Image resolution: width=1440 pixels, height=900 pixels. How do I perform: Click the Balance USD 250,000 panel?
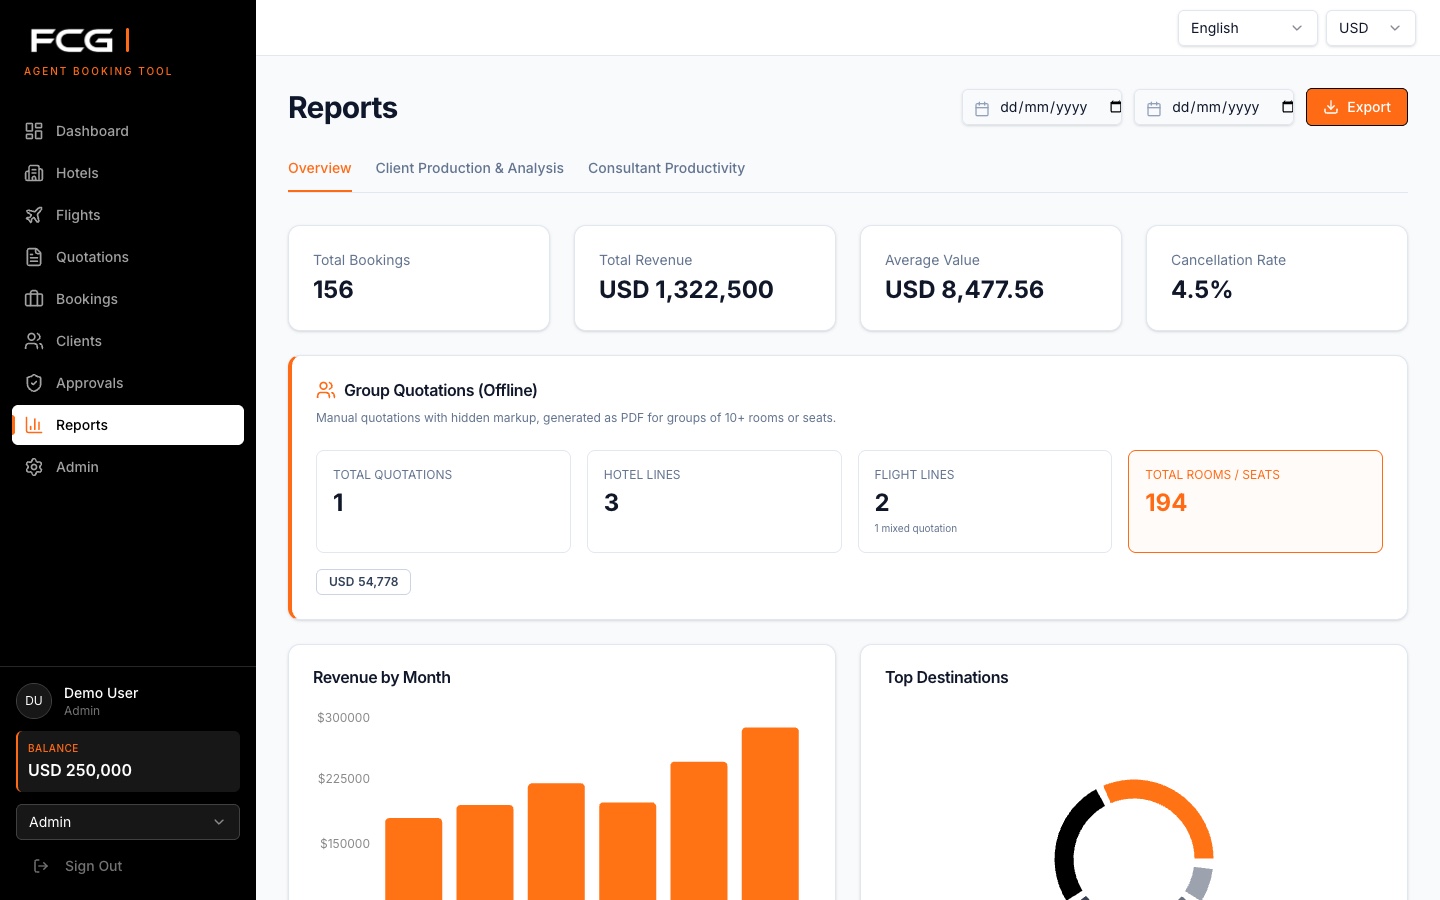[x=128, y=761]
